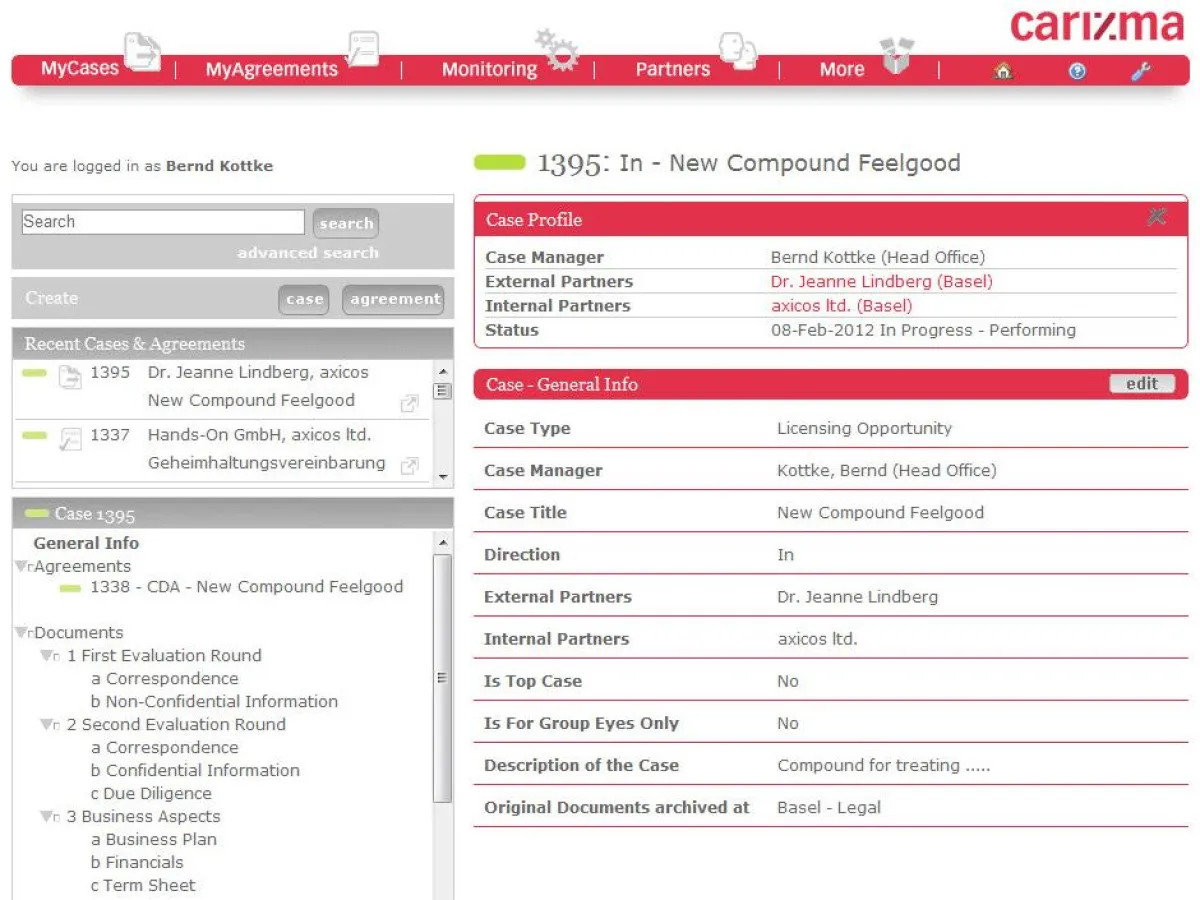Image resolution: width=1200 pixels, height=900 pixels.
Task: Click the home icon in navigation bar
Action: (x=1002, y=70)
